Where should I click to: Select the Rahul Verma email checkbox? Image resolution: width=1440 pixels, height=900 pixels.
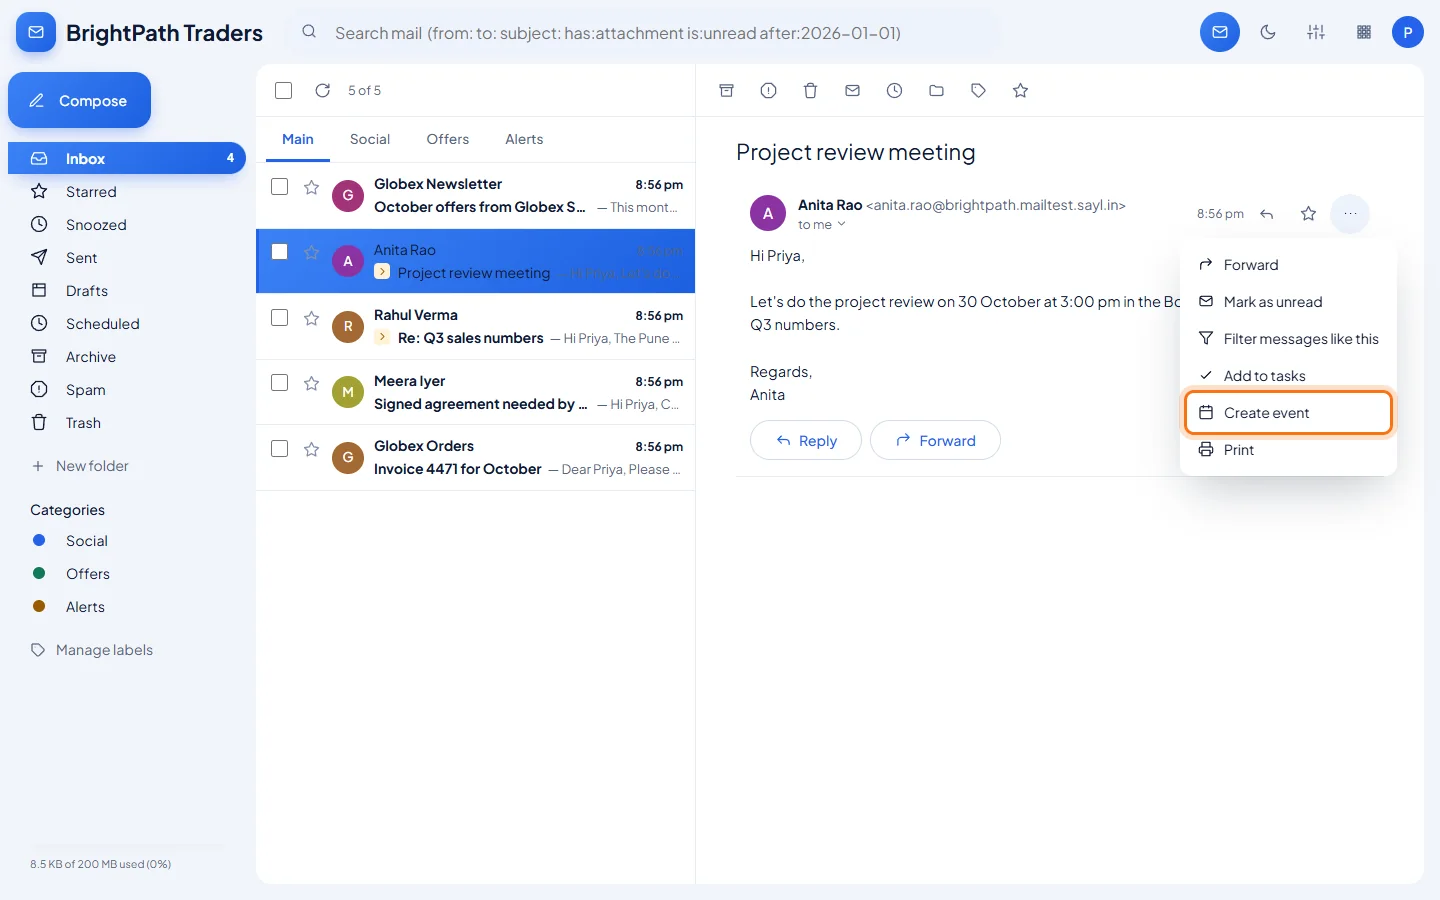click(x=280, y=318)
